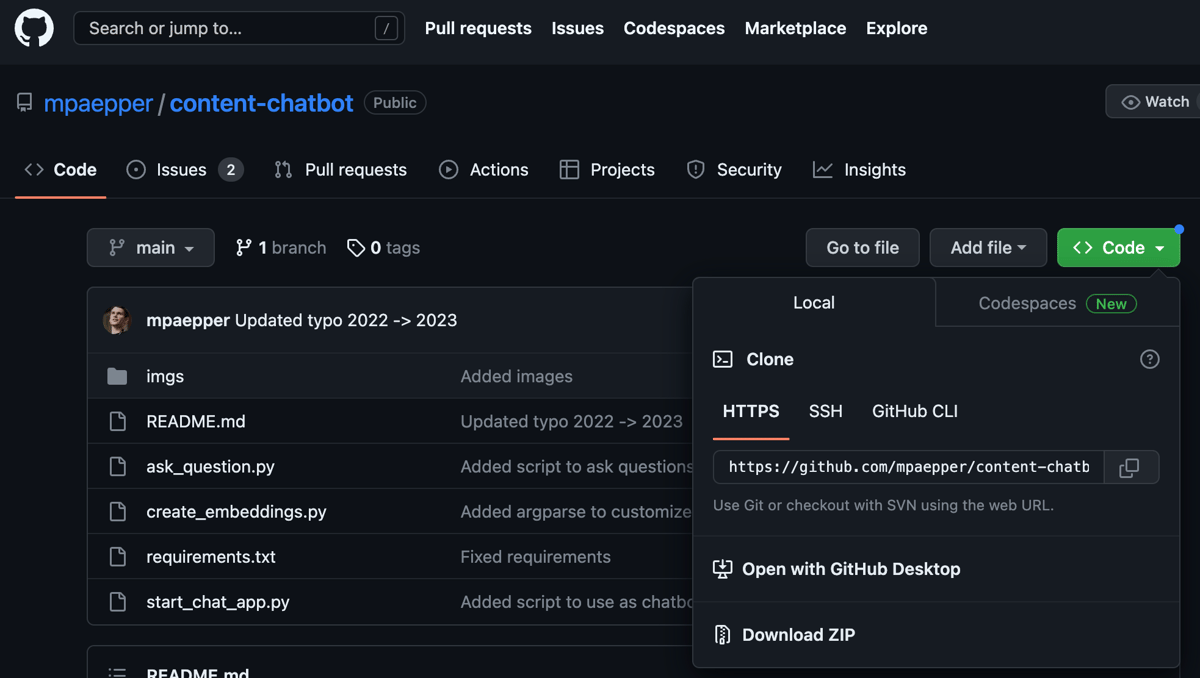Open the mpaepper owner link
This screenshot has width=1200, height=678.
point(98,103)
